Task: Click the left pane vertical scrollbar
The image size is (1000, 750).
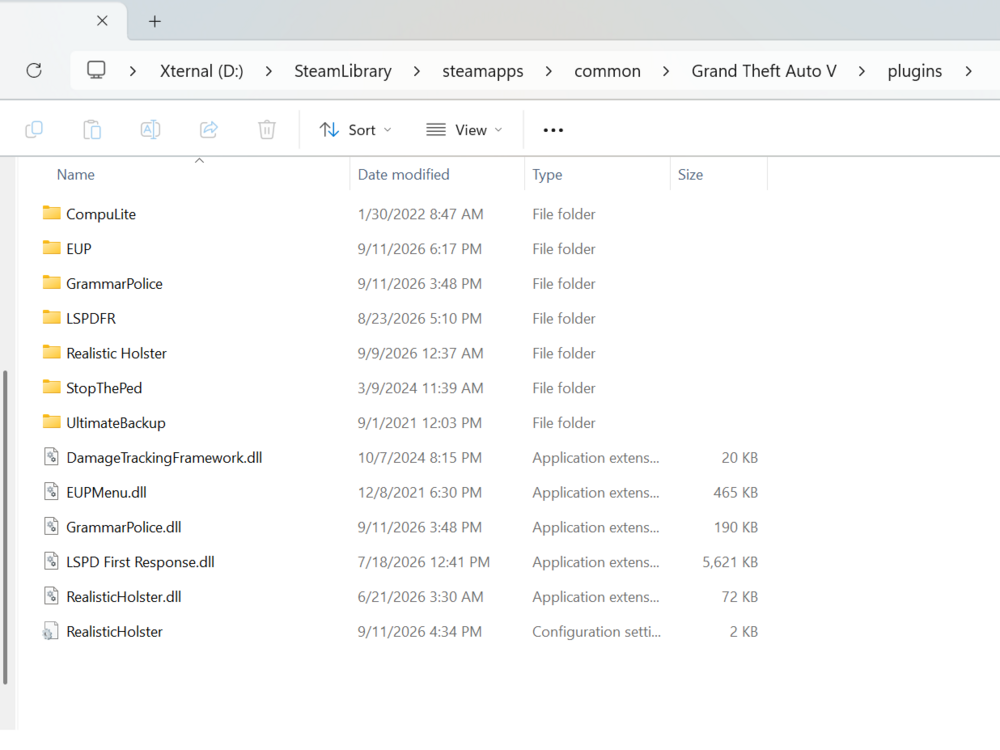Action: (5, 527)
